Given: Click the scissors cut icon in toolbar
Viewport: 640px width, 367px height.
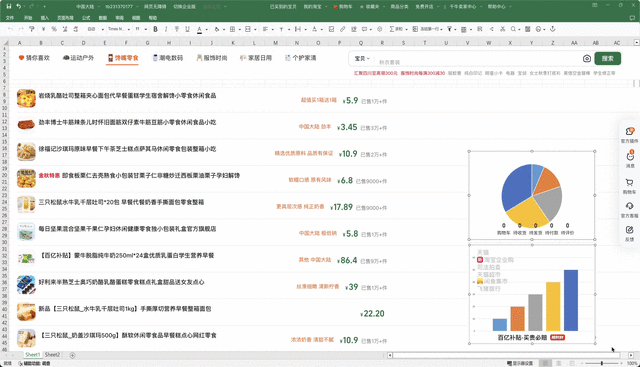Looking at the screenshot, I should (x=502, y=29).
